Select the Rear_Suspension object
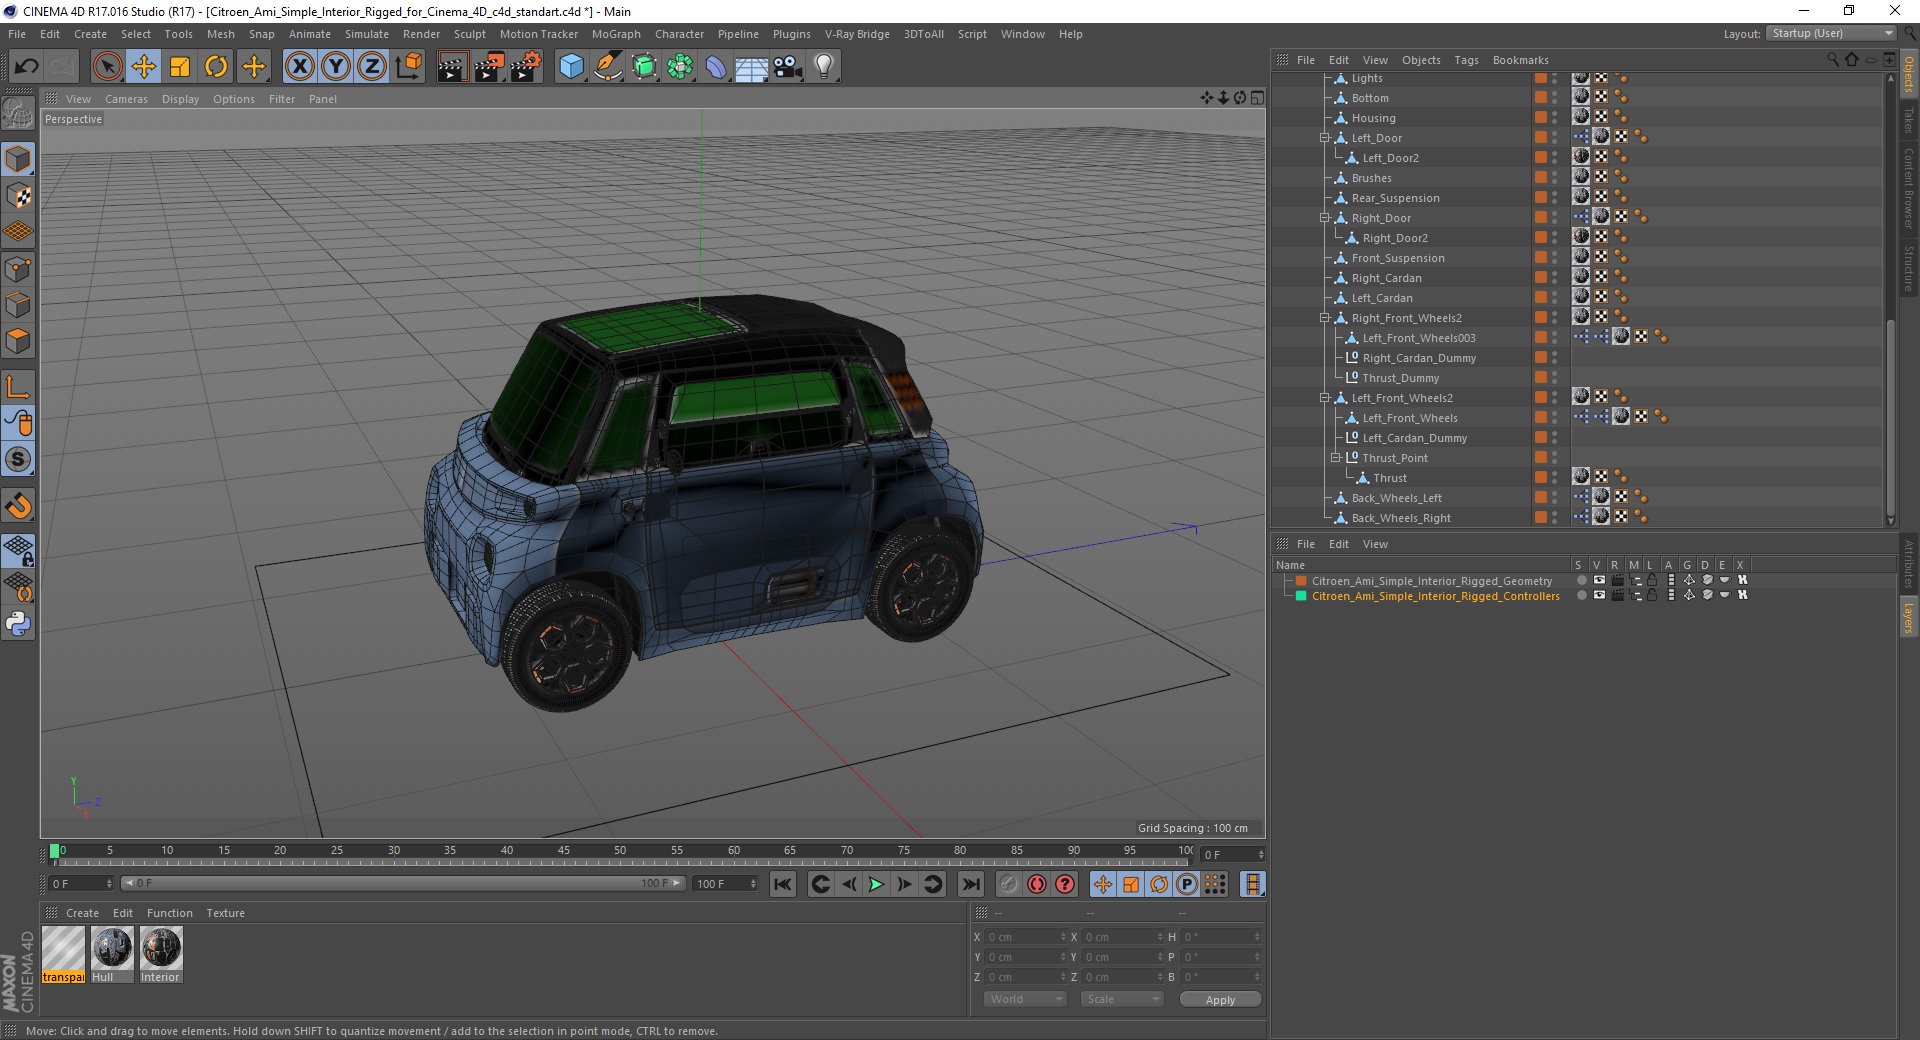Viewport: 1920px width, 1040px height. [x=1395, y=198]
